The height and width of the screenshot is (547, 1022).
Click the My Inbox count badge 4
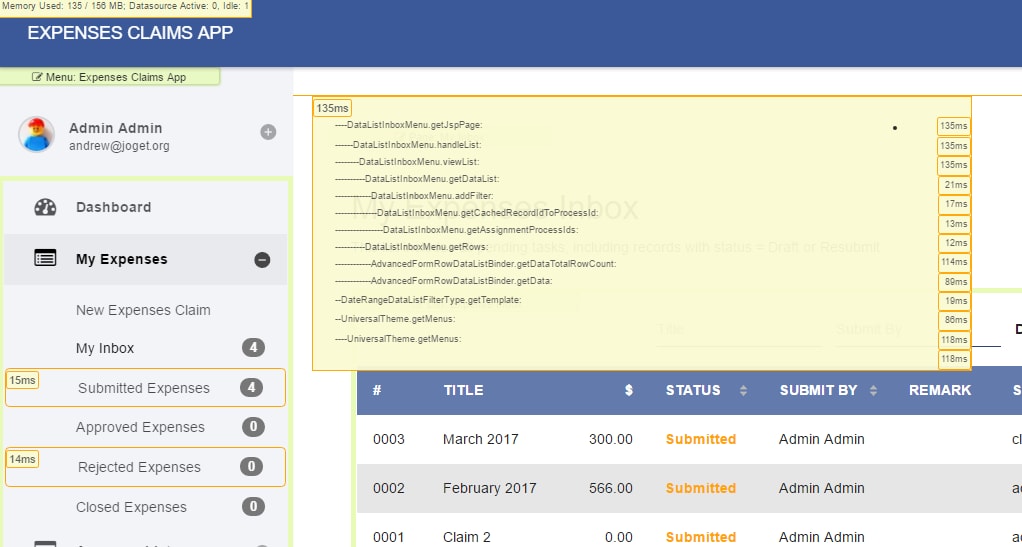pos(254,347)
